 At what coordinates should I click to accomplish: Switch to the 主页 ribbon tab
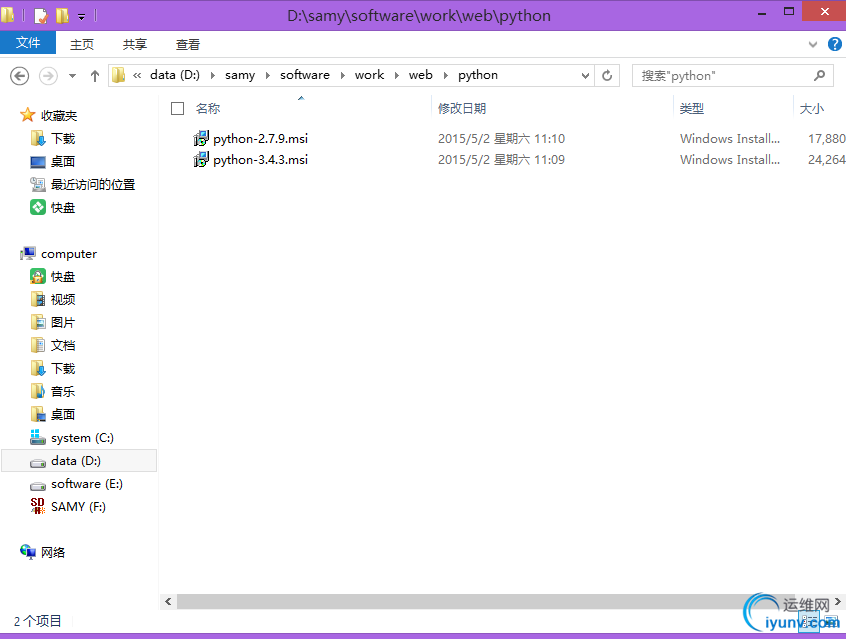82,44
